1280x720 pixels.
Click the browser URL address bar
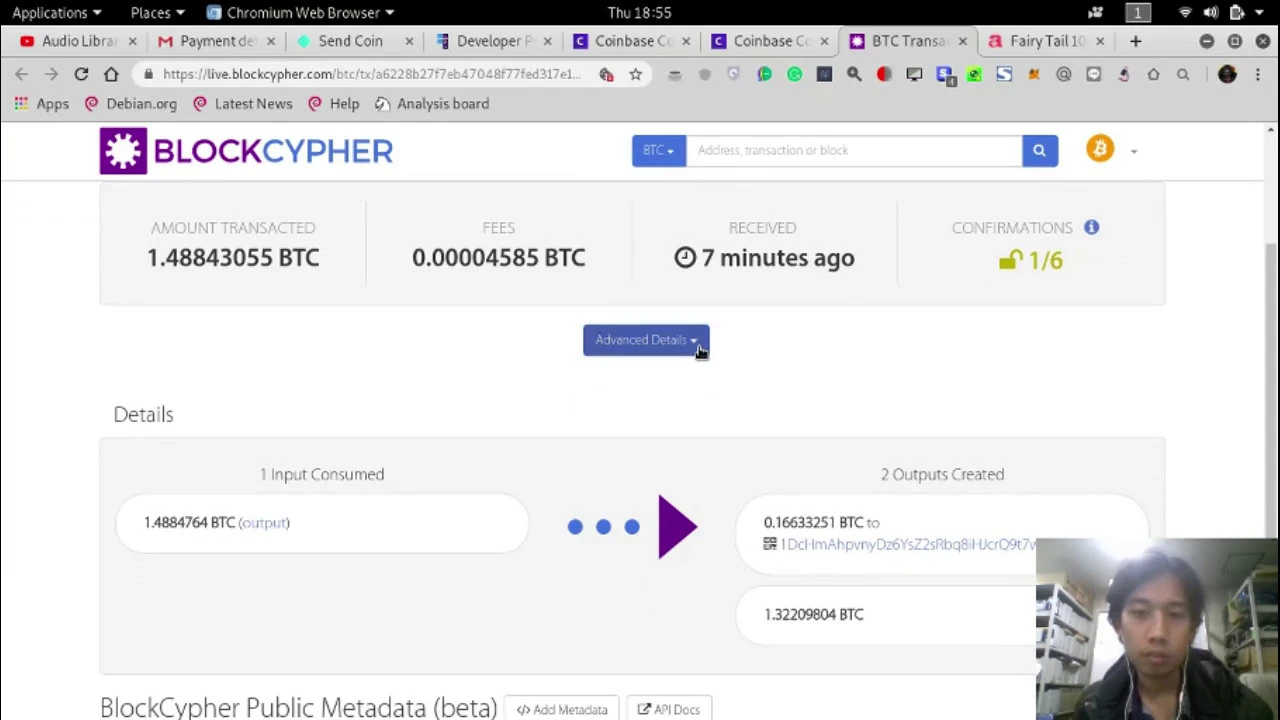[370, 74]
